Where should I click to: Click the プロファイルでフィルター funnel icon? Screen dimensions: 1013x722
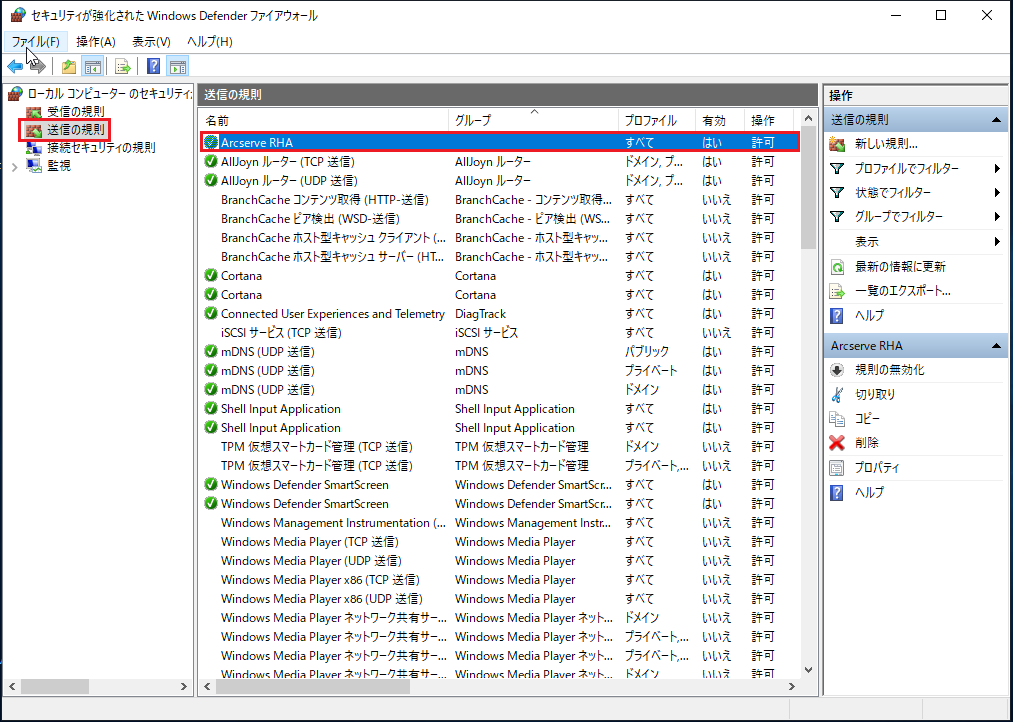click(837, 169)
